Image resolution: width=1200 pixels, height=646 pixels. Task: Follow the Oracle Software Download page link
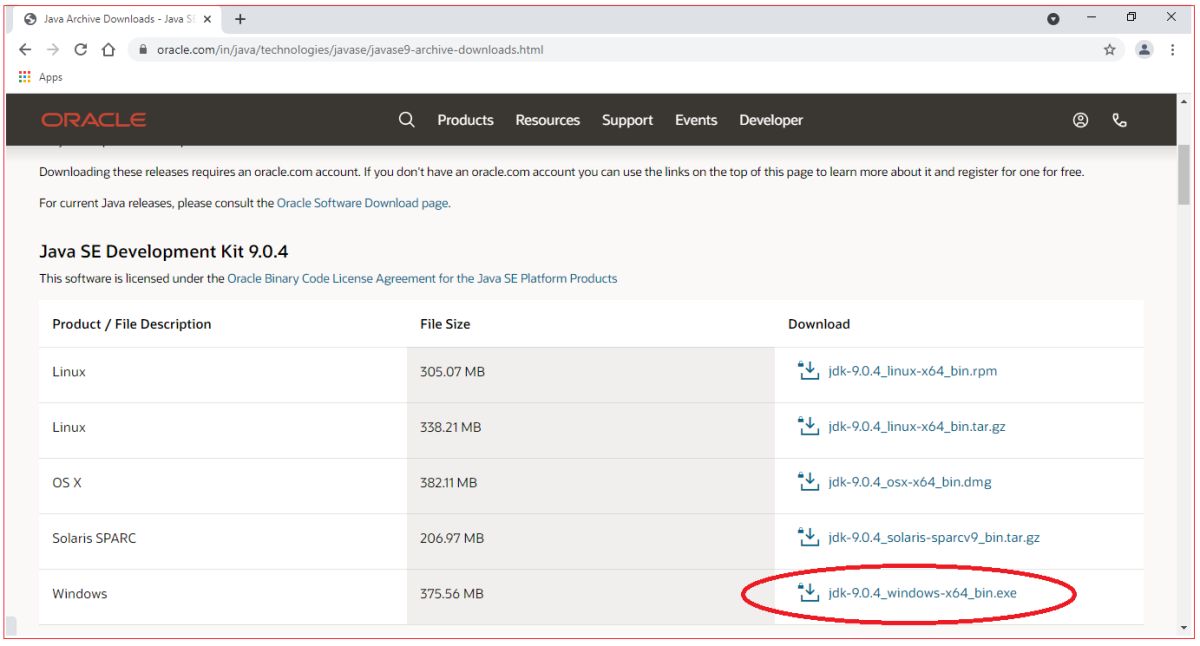tap(363, 203)
